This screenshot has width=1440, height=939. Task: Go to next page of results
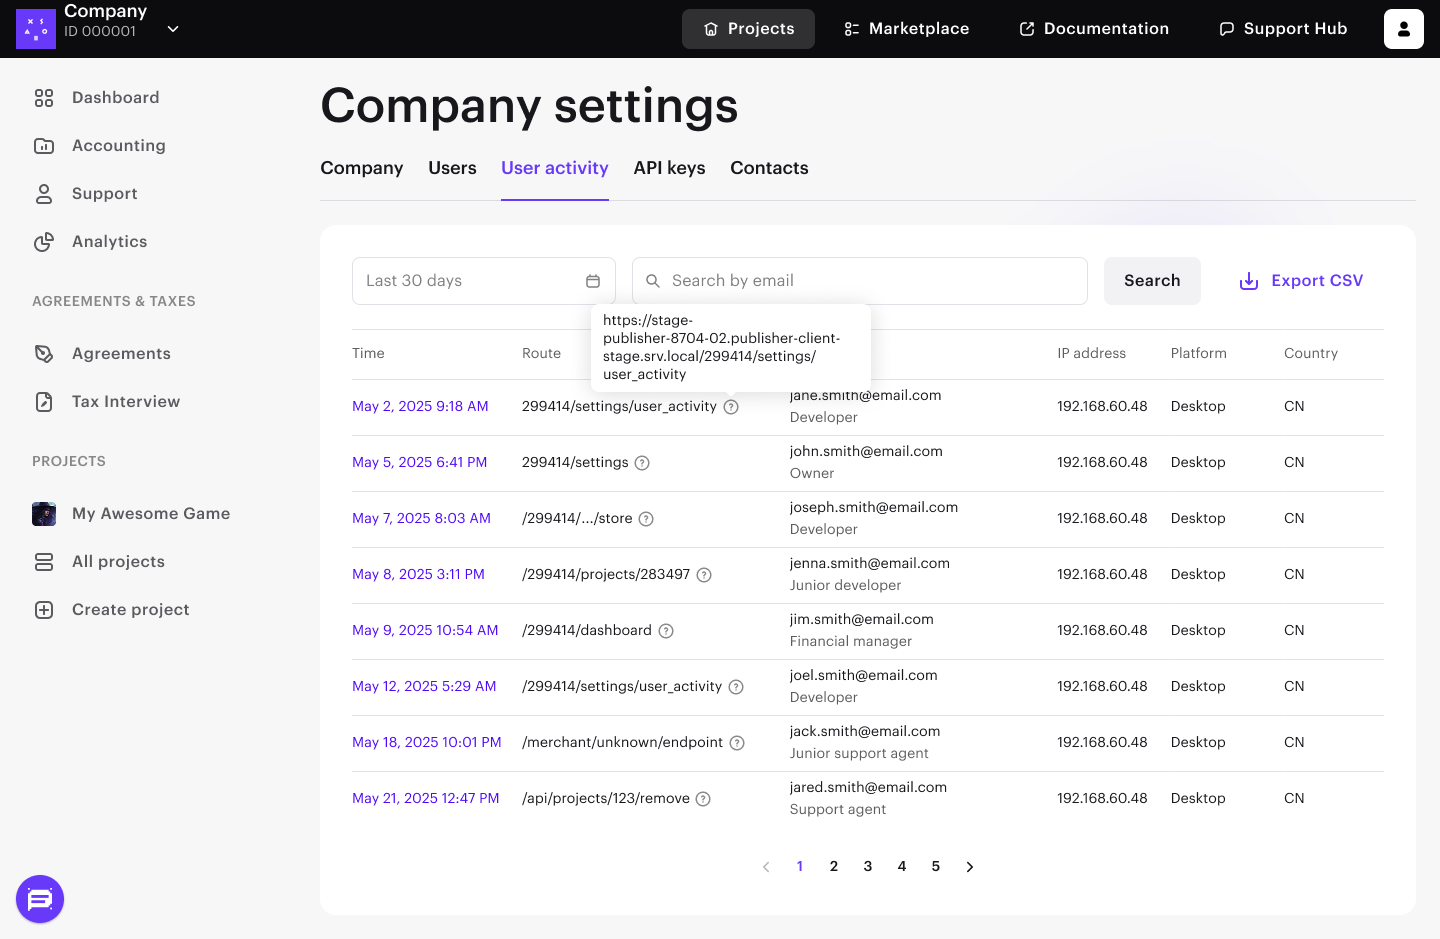[x=969, y=867]
